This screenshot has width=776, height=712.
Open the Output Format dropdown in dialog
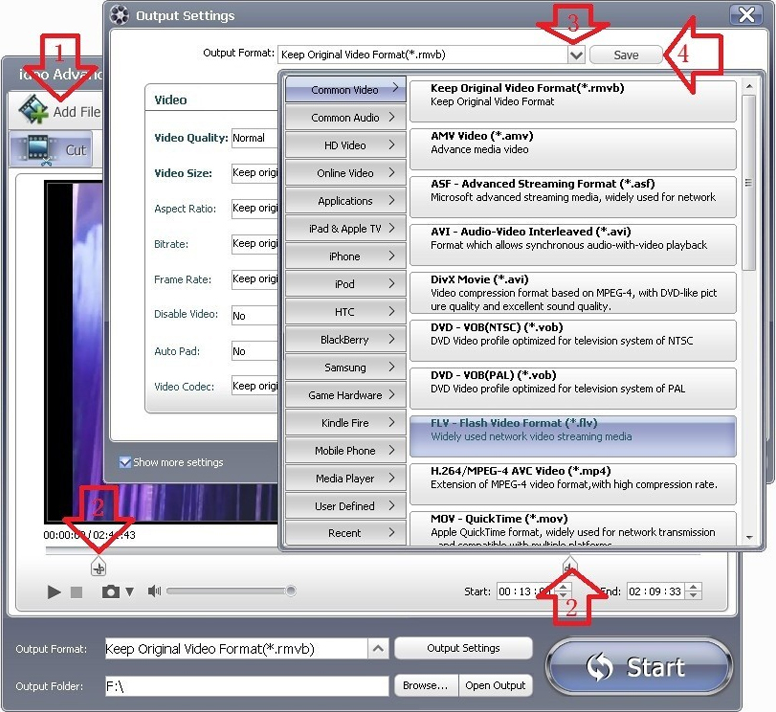(x=576, y=55)
